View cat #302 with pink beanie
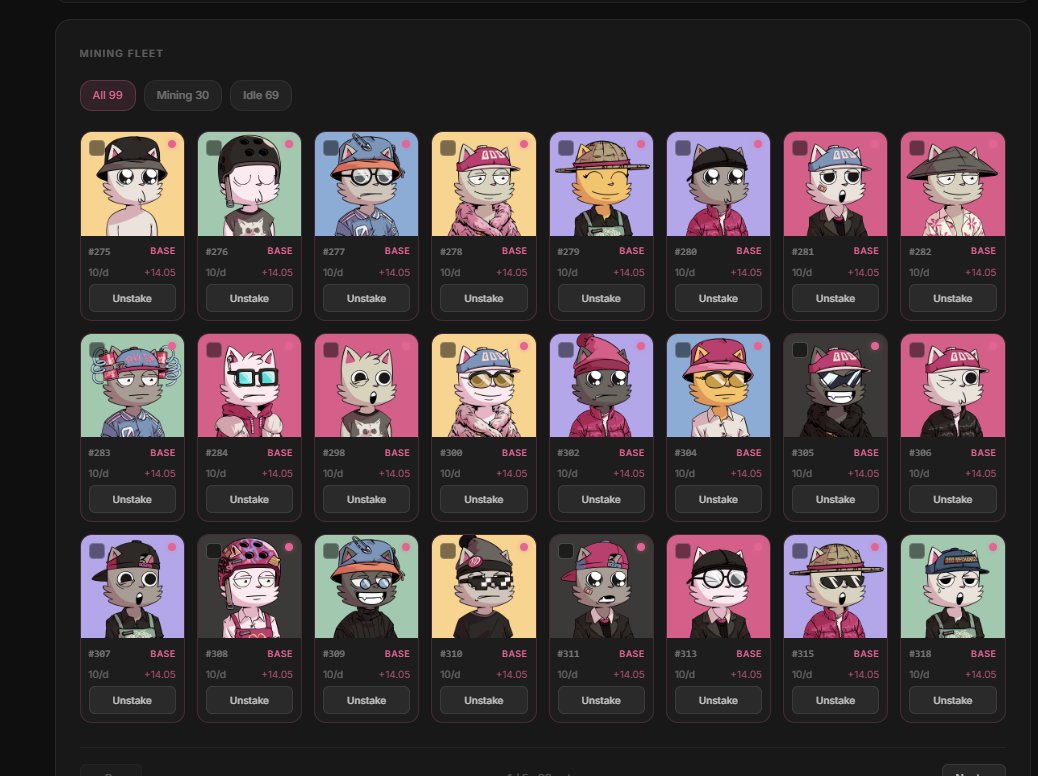The image size is (1038, 776). point(601,385)
